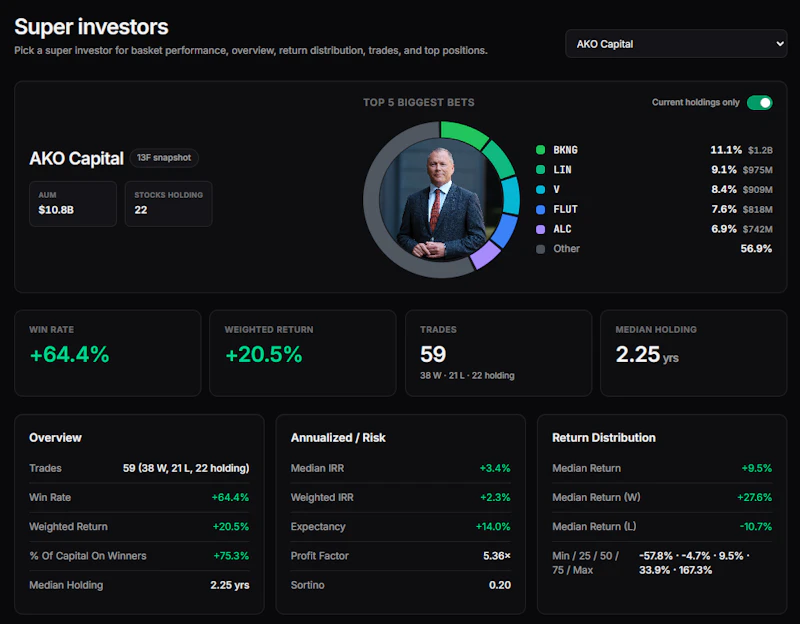The height and width of the screenshot is (624, 800).
Task: Click the Annualized / Risk panel heading
Action: (x=338, y=438)
